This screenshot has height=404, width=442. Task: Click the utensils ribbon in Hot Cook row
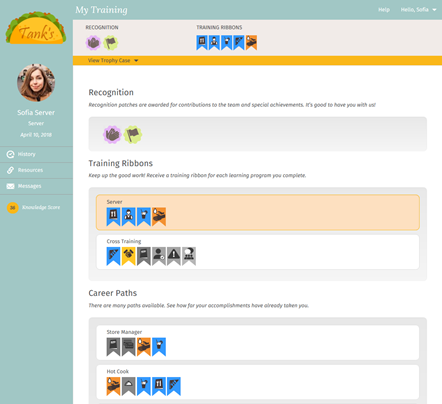point(159,386)
